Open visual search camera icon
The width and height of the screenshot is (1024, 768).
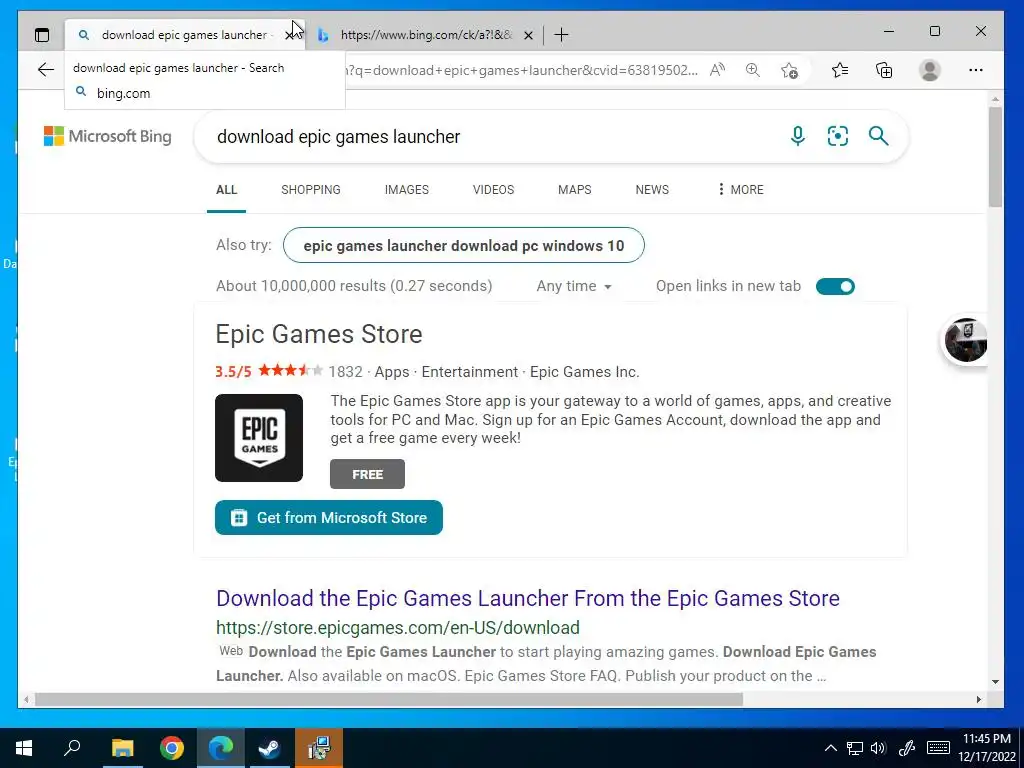tap(837, 136)
